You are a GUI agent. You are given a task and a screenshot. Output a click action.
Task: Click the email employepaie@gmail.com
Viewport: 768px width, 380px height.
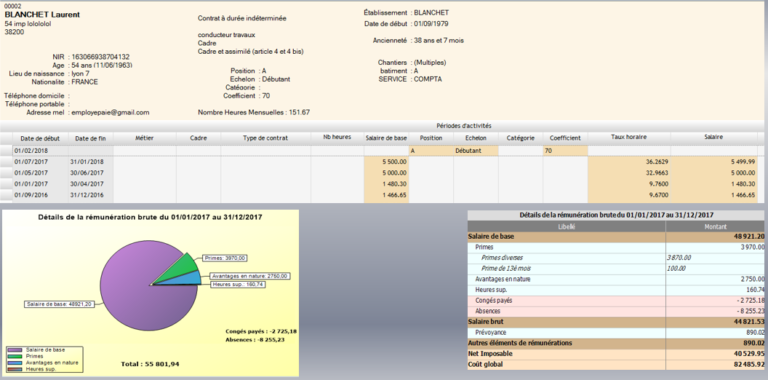(110, 112)
